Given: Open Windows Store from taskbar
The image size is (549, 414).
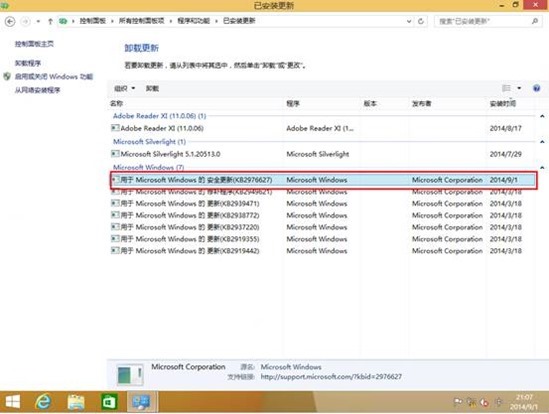Looking at the screenshot, I should pos(109,402).
